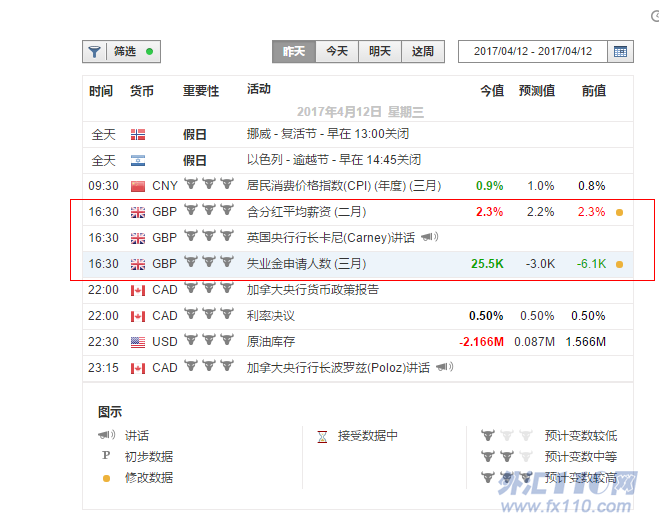Click UK flag in 失业金申请人数 row
Viewport: 659px width, 524px height.
tap(138, 264)
